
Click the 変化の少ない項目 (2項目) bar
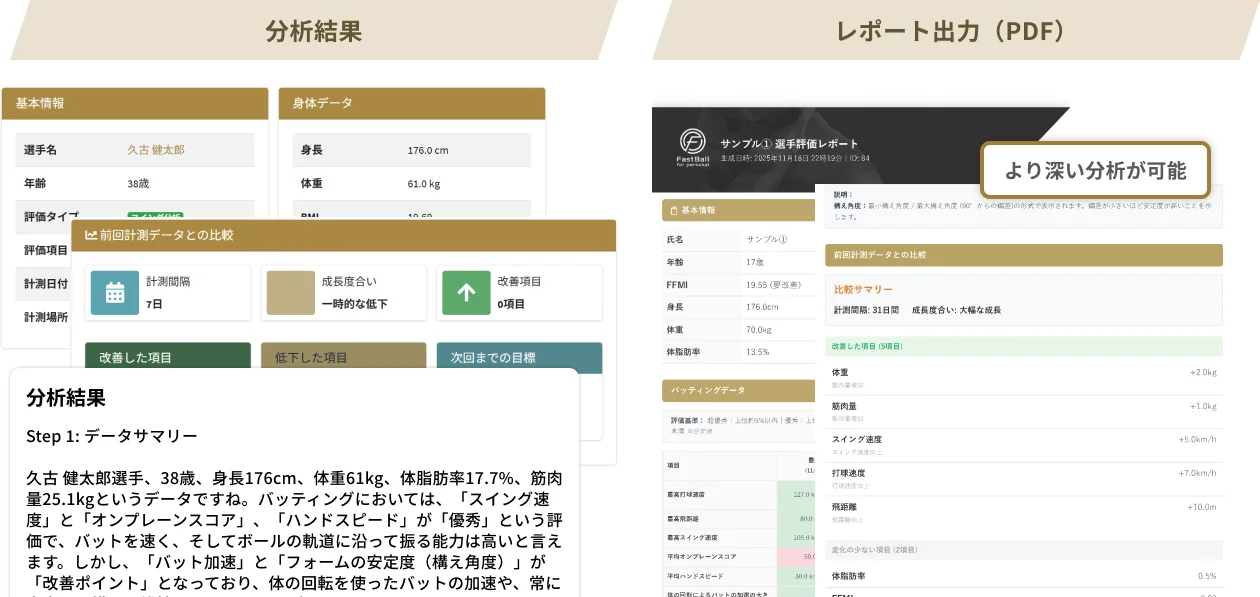click(x=1024, y=550)
